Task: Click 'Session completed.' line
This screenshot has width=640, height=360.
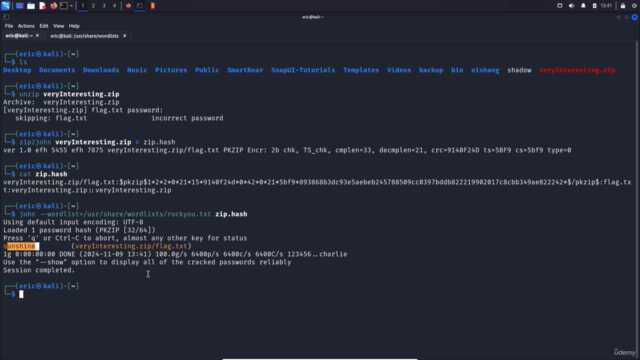Action: 39,270
